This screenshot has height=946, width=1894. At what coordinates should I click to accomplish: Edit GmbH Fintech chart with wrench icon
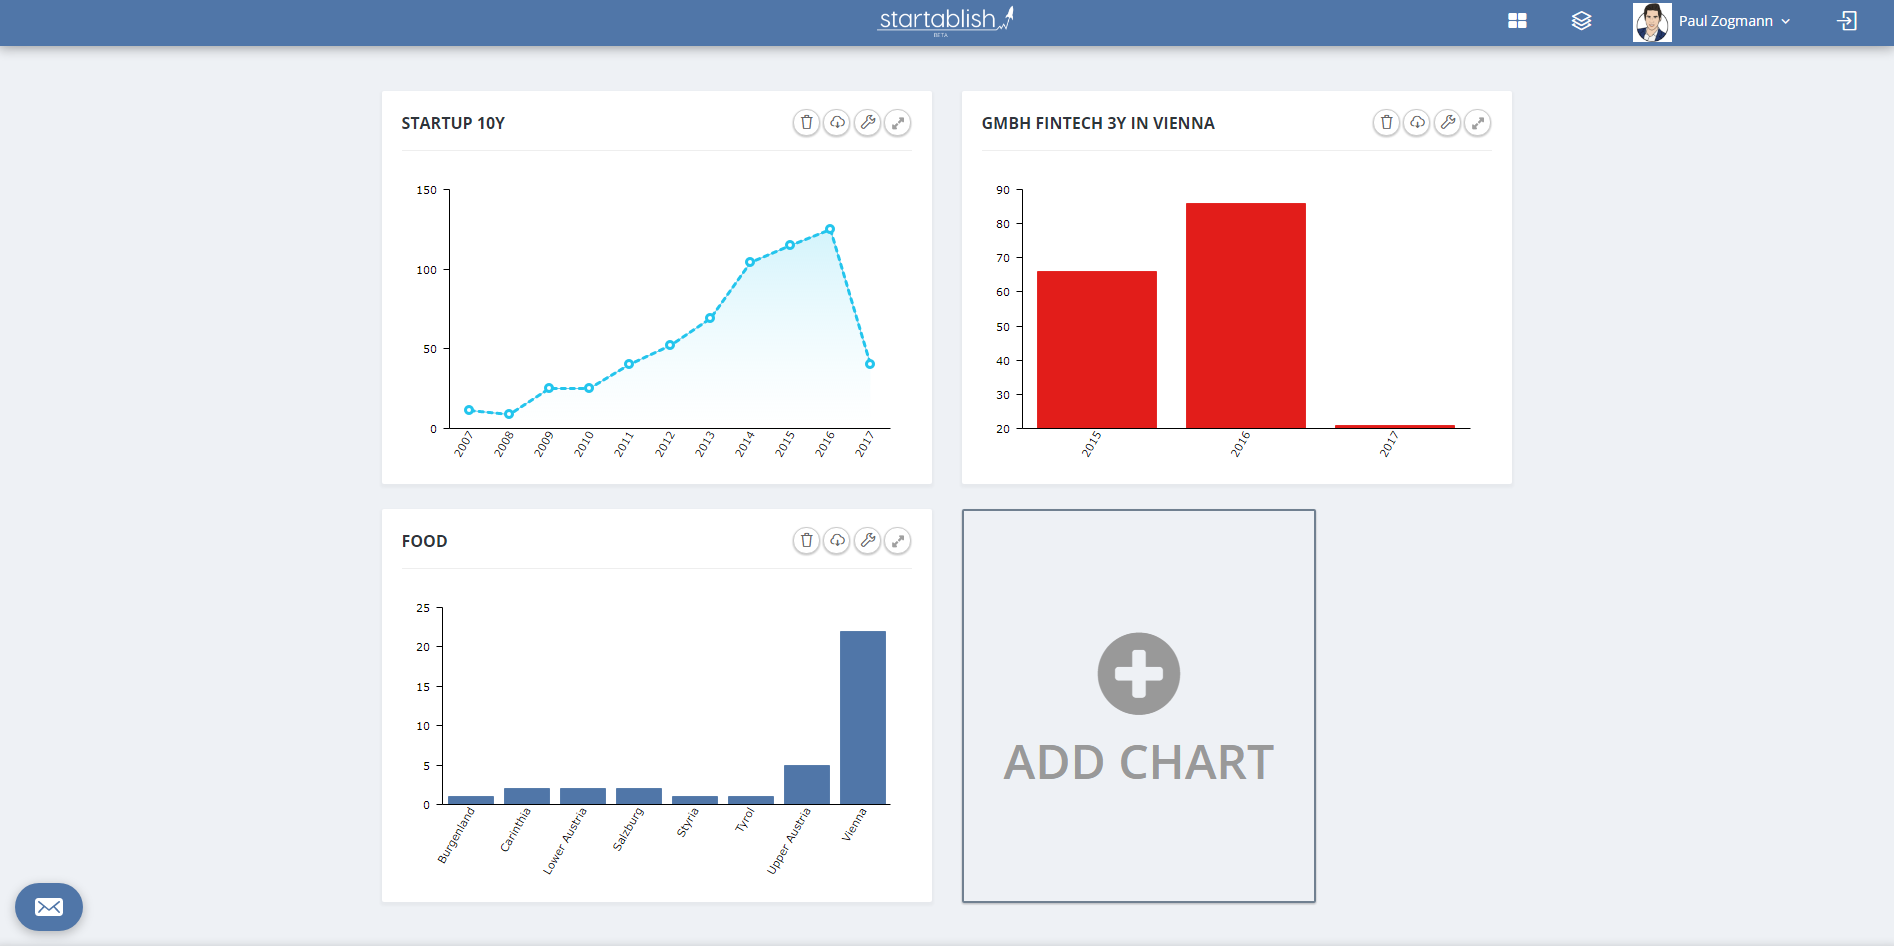(x=1448, y=123)
